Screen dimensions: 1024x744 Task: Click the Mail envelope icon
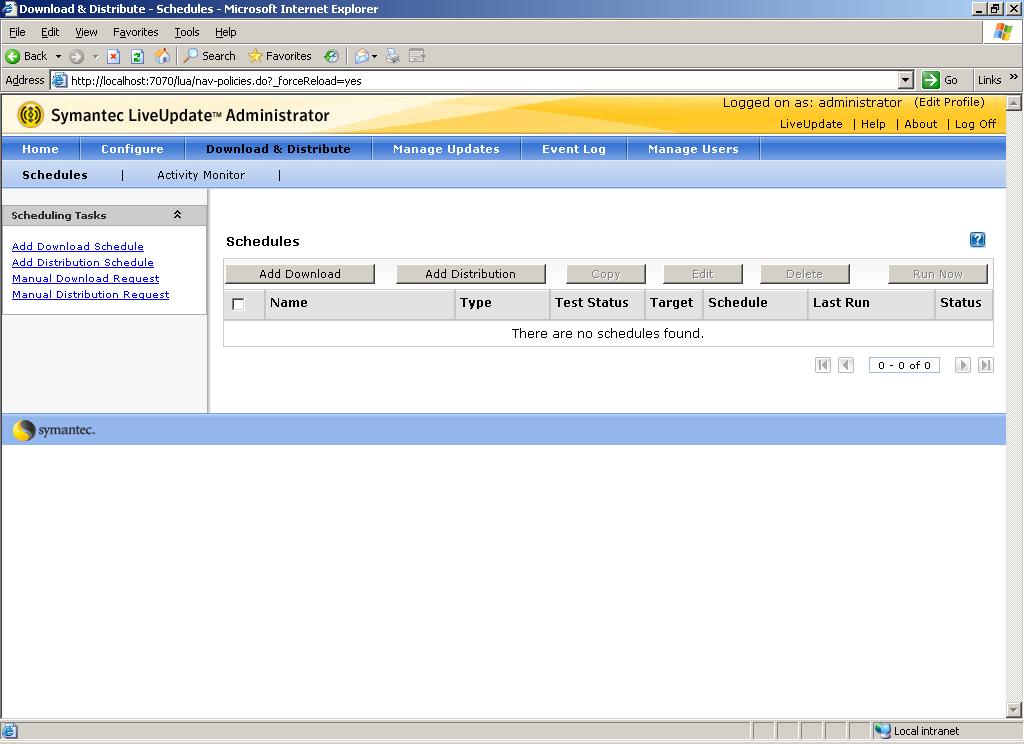coord(361,56)
